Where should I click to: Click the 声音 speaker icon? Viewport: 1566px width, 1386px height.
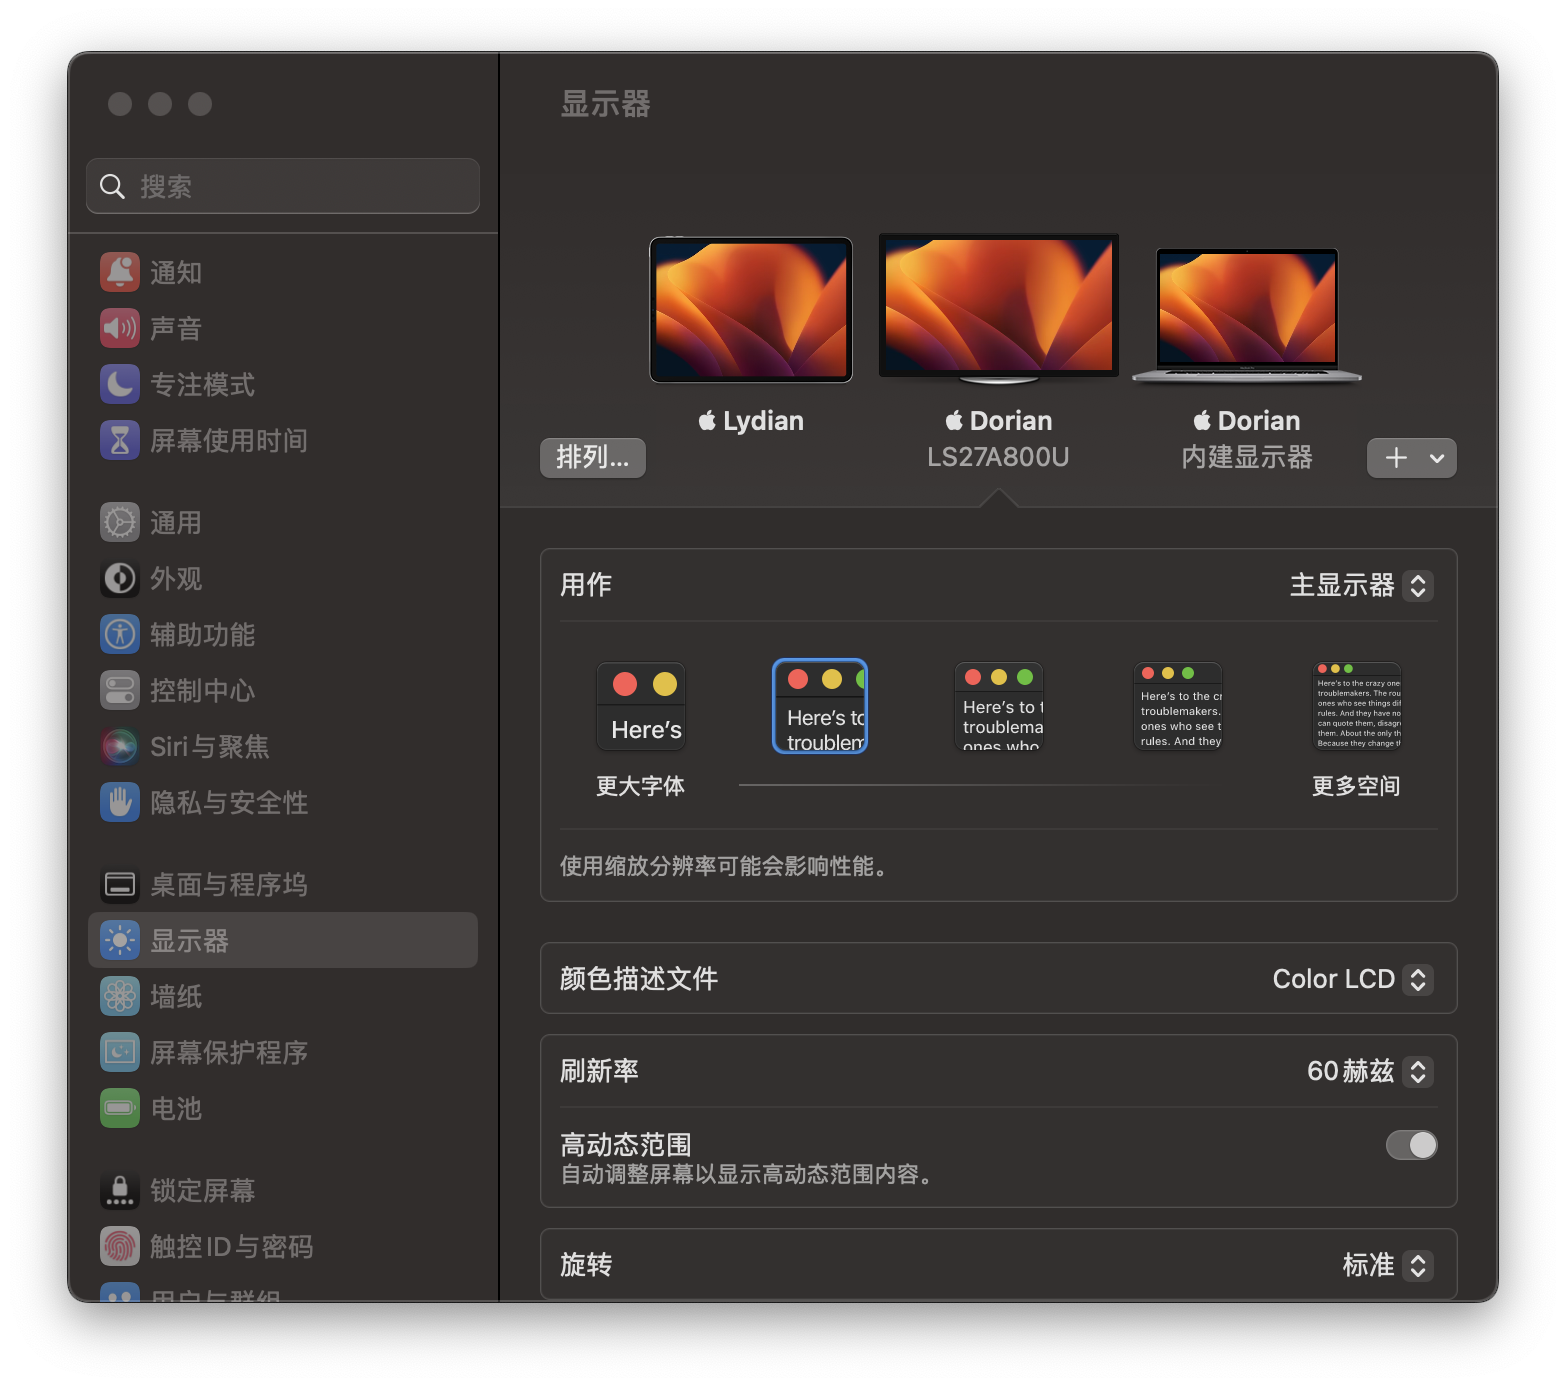(120, 328)
